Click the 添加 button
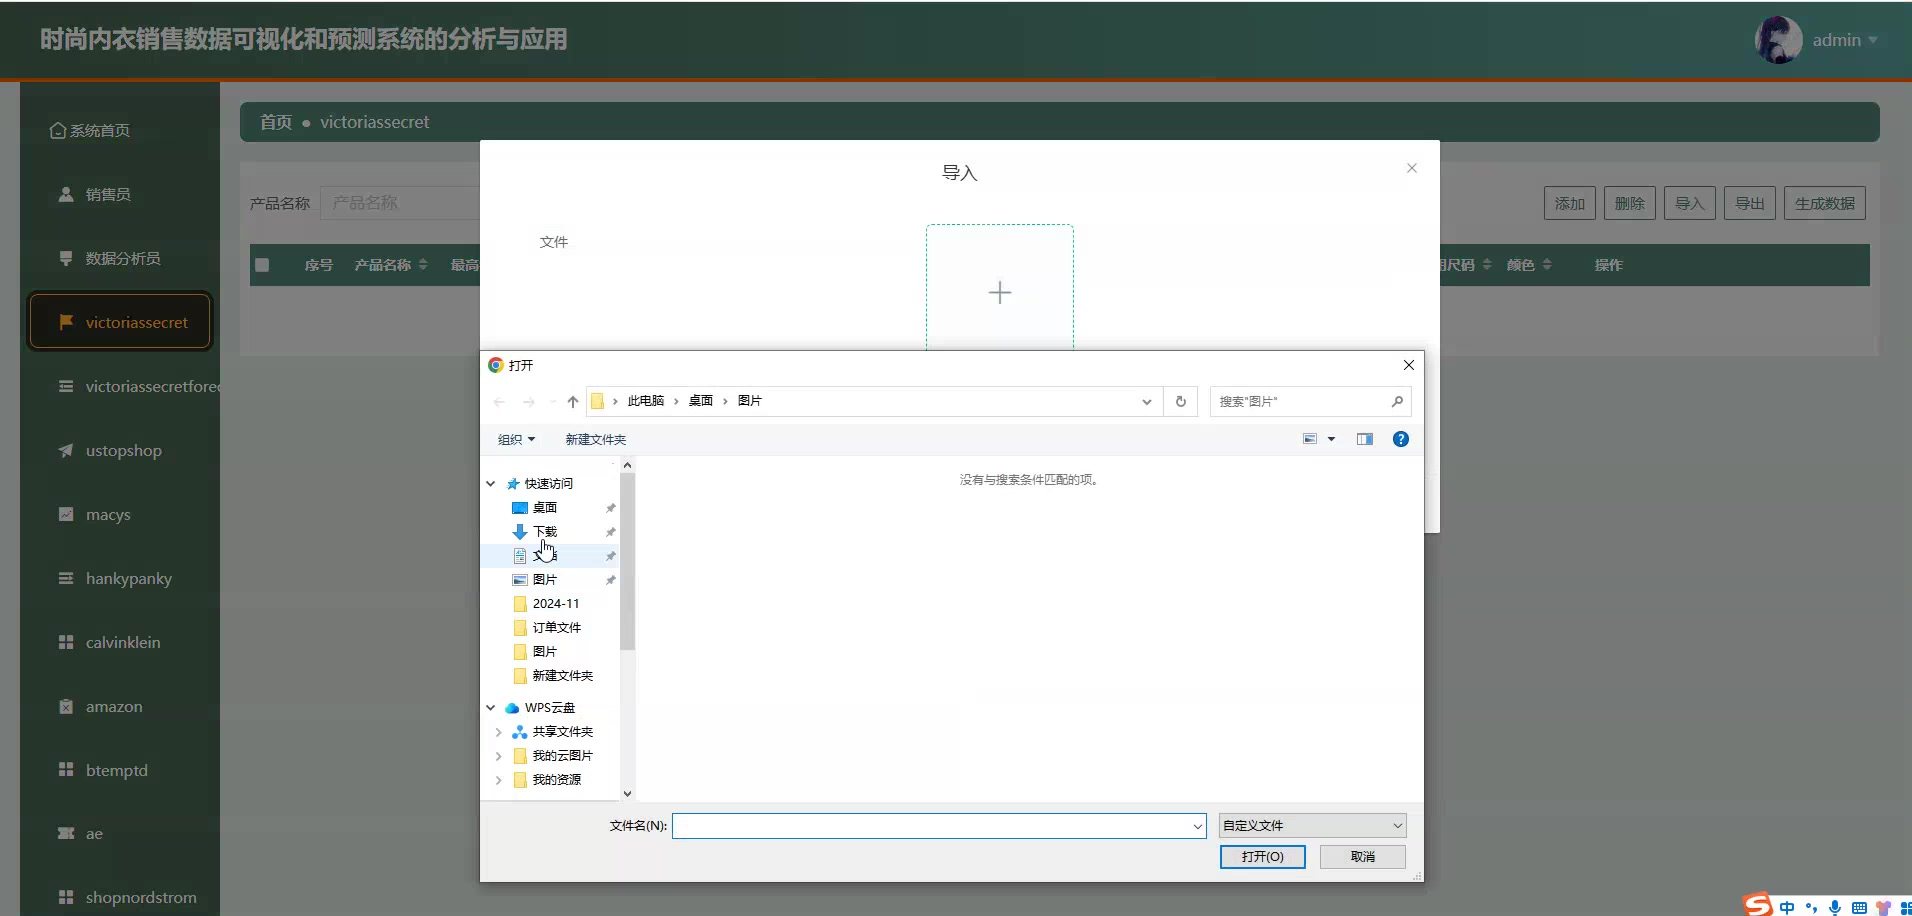Screen dimensions: 1912x916 (1570, 203)
